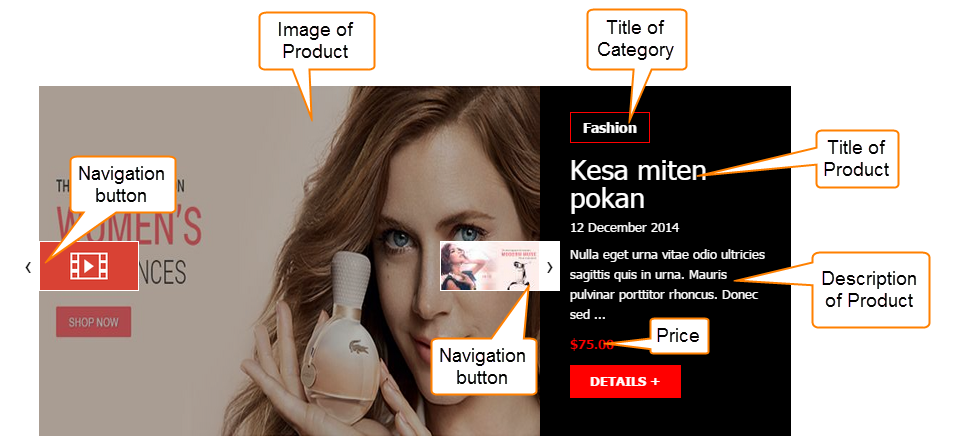Screen dimensions: 973x448
Task: Click the Description of Product callout
Action: (x=869, y=289)
